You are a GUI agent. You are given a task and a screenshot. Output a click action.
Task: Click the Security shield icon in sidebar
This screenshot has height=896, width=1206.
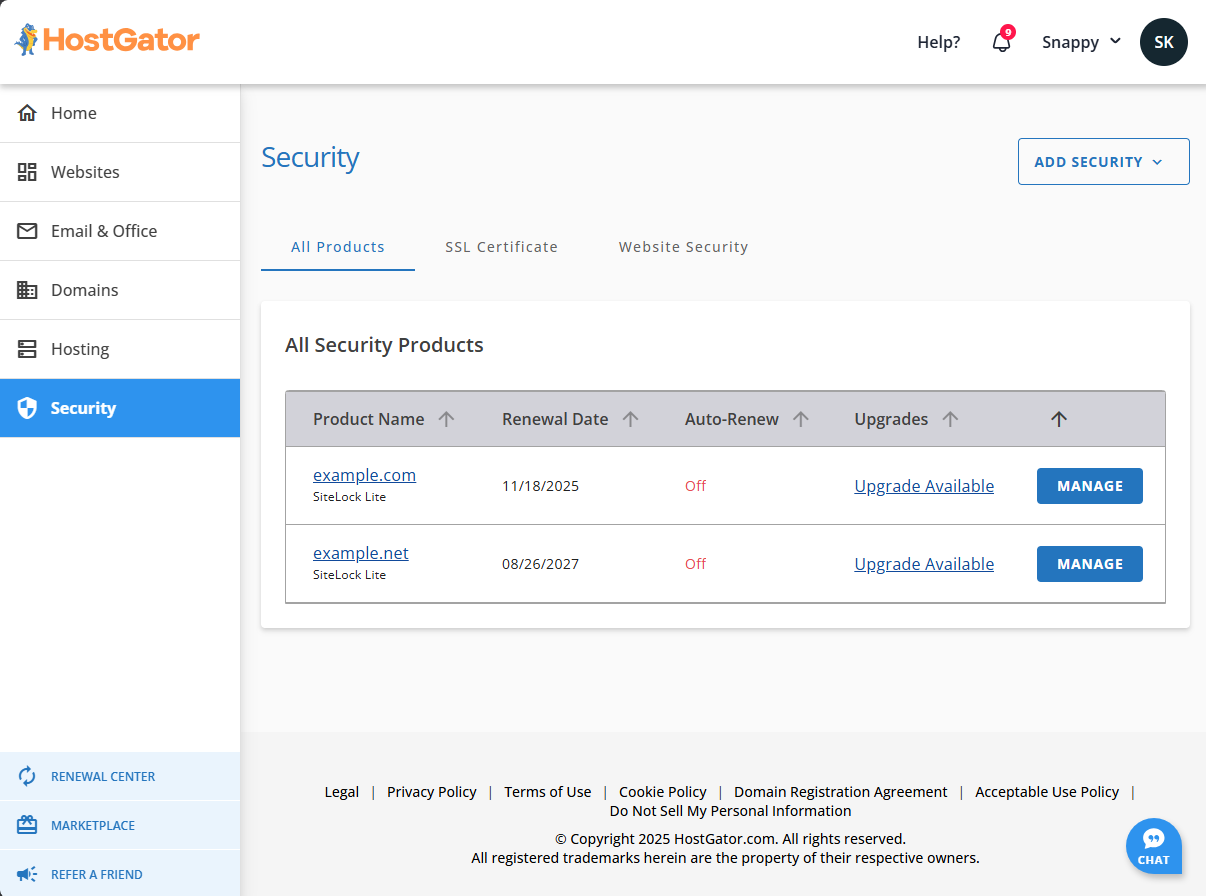click(x=27, y=408)
